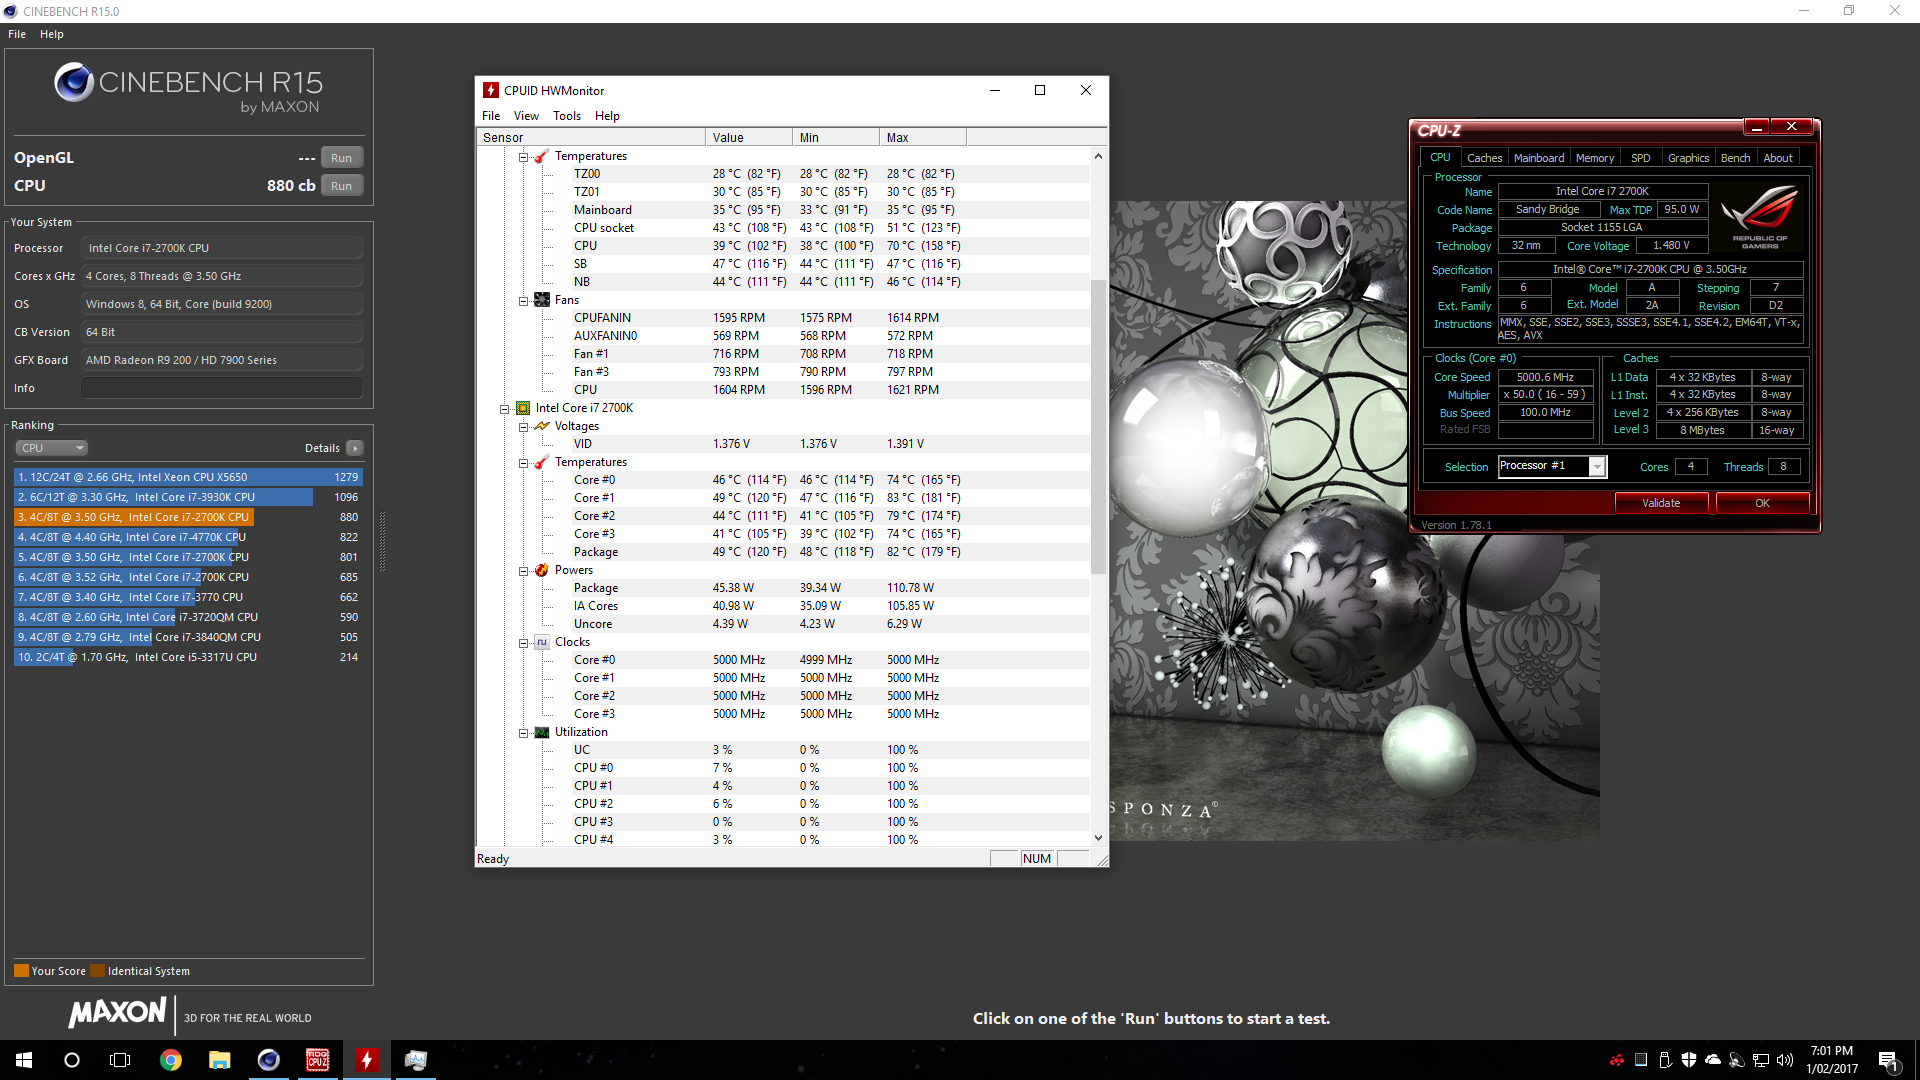Collapse the CPU core Temperatures node
The width and height of the screenshot is (1920, 1080).
[523, 463]
